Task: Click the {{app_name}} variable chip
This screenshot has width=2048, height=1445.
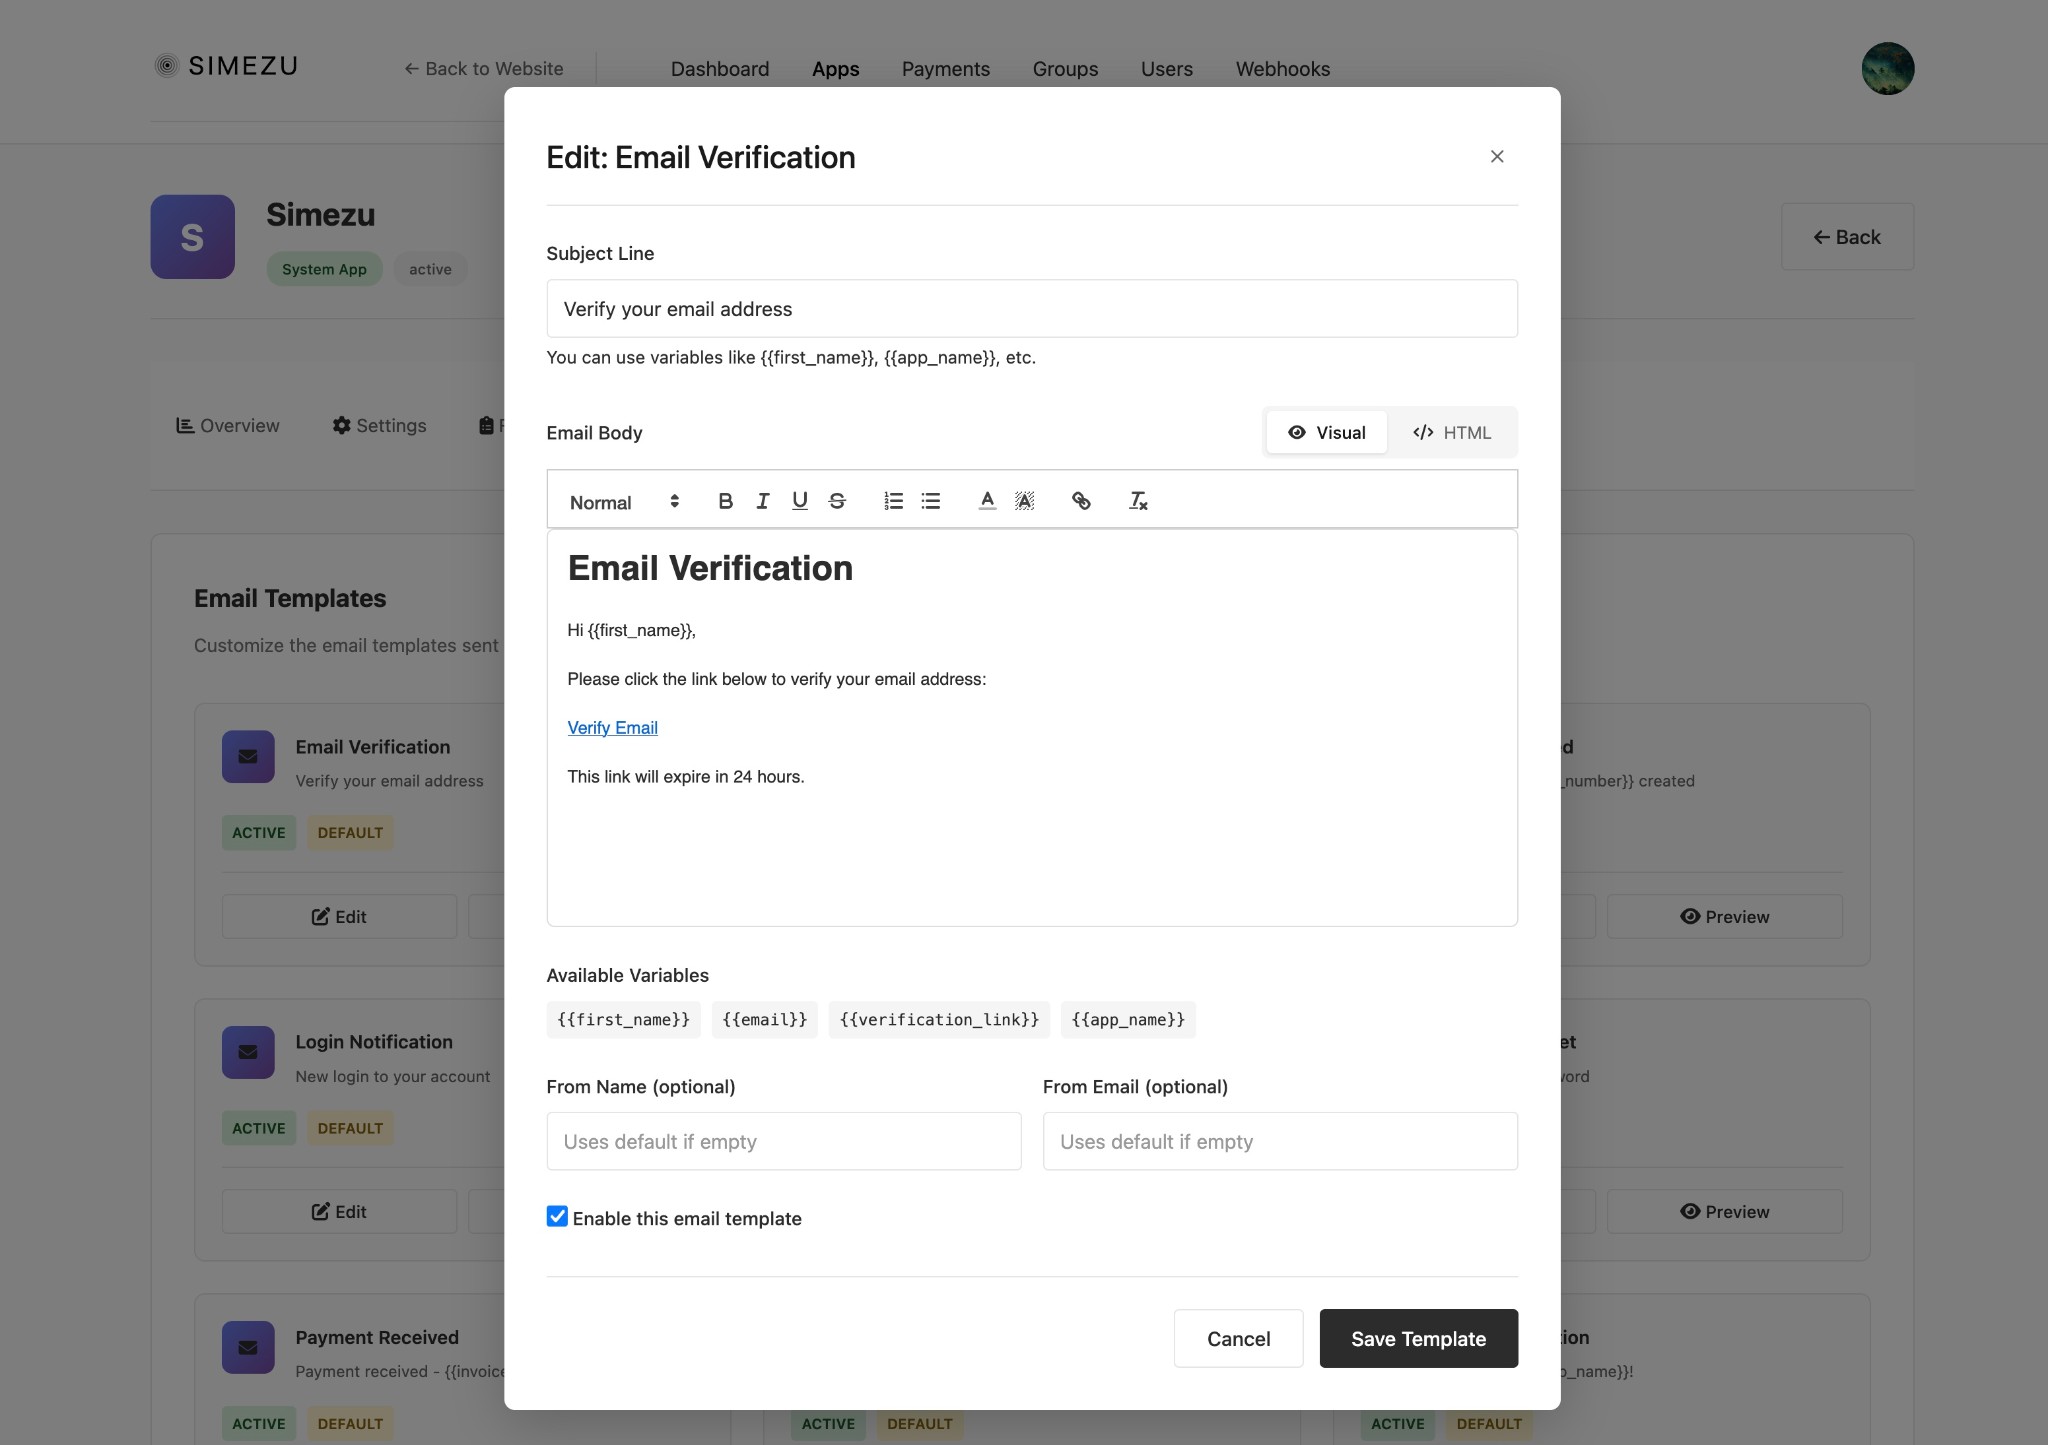Action: [x=1128, y=1020]
